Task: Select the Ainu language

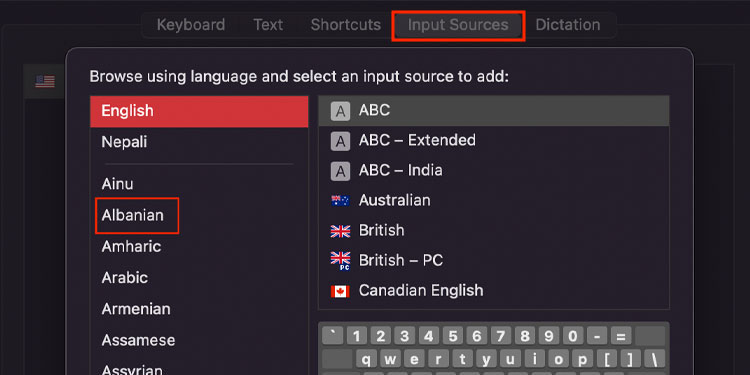Action: click(199, 184)
